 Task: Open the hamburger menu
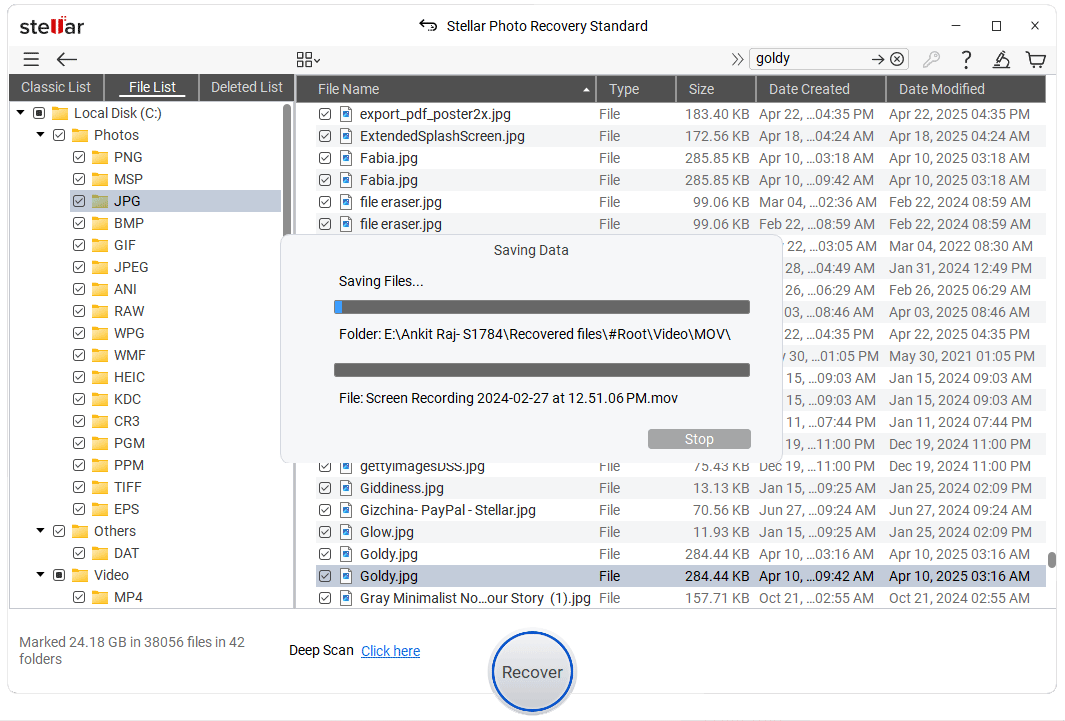pyautogui.click(x=30, y=59)
